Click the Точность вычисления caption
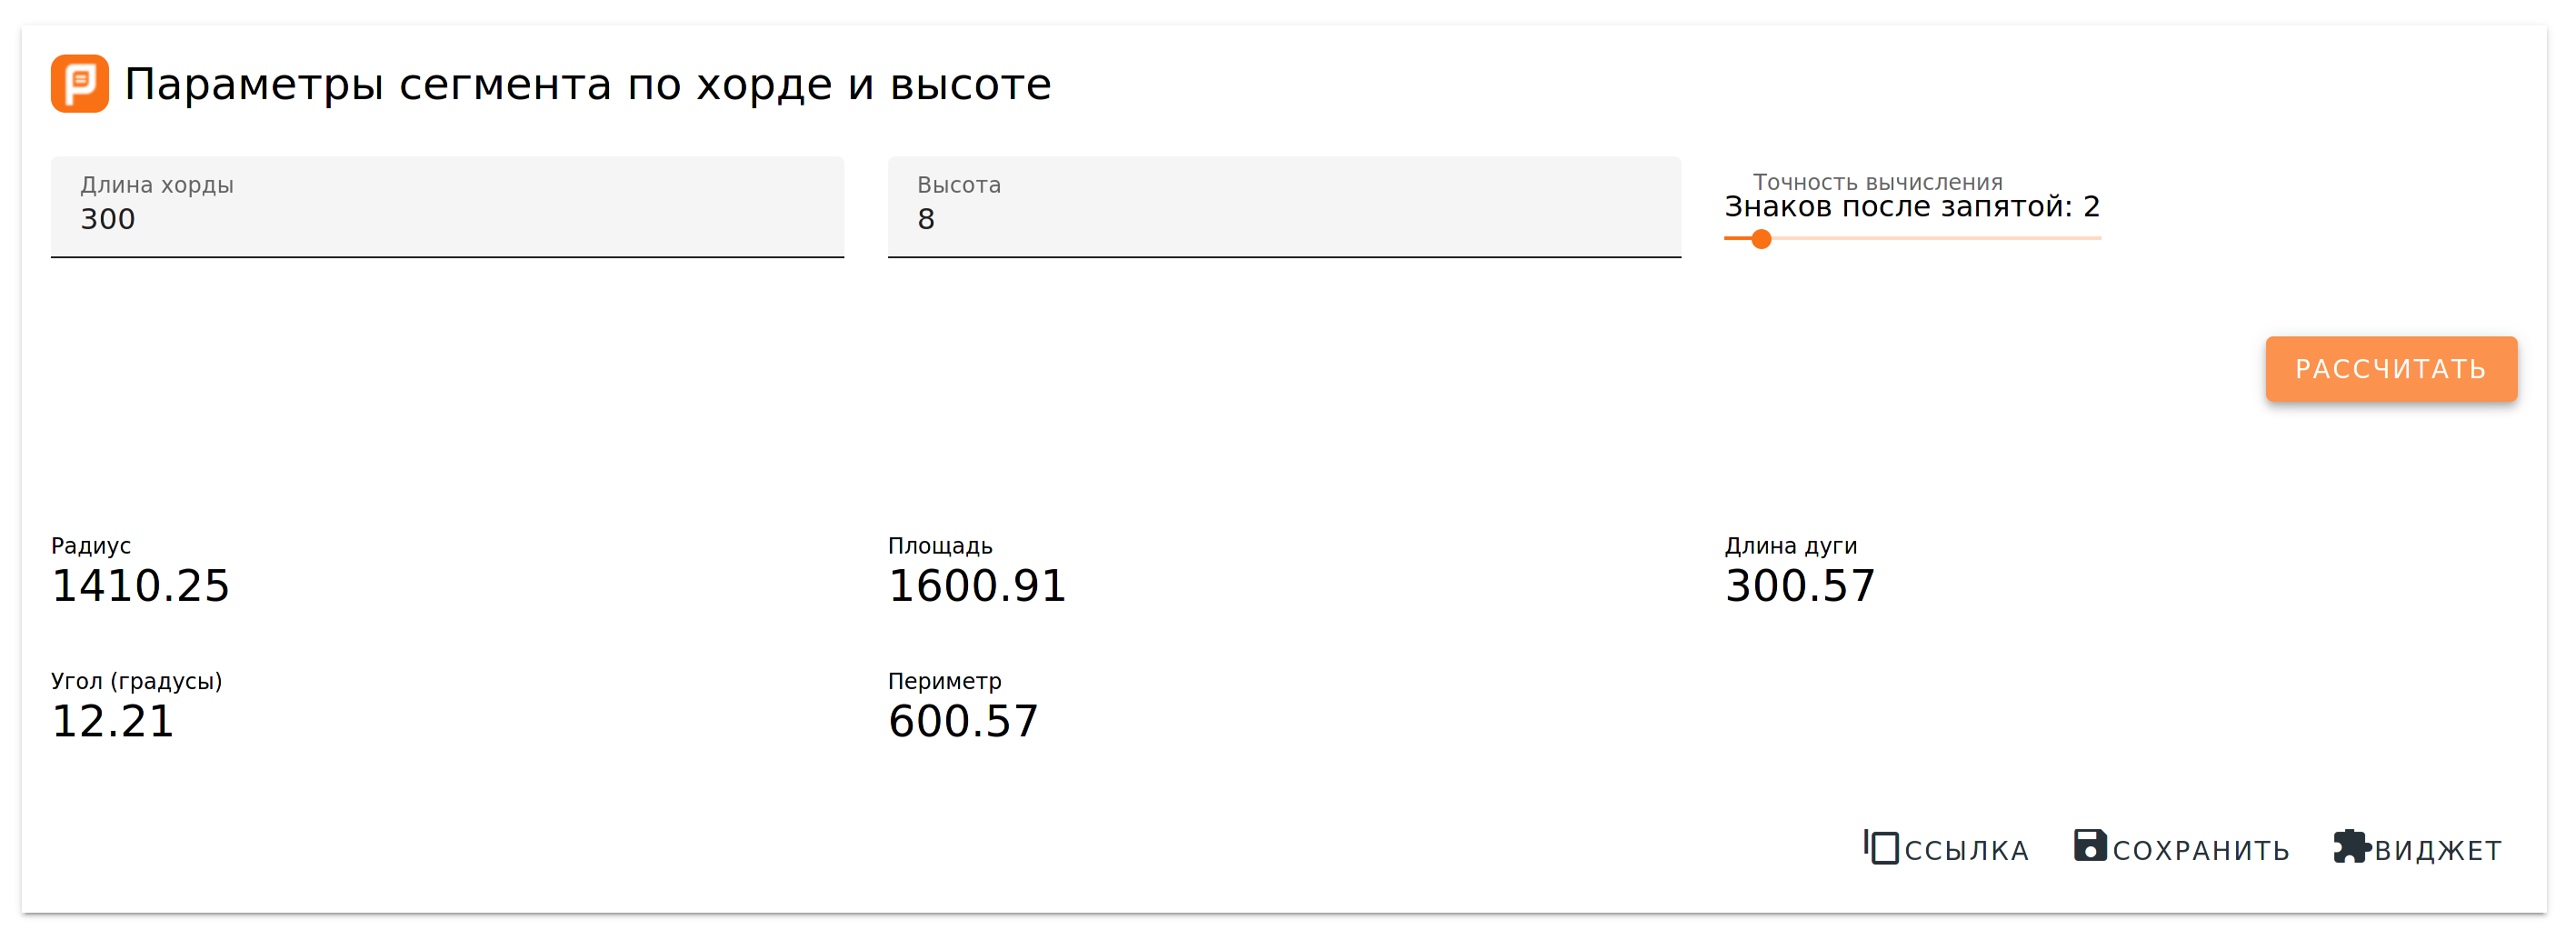 tap(1877, 182)
